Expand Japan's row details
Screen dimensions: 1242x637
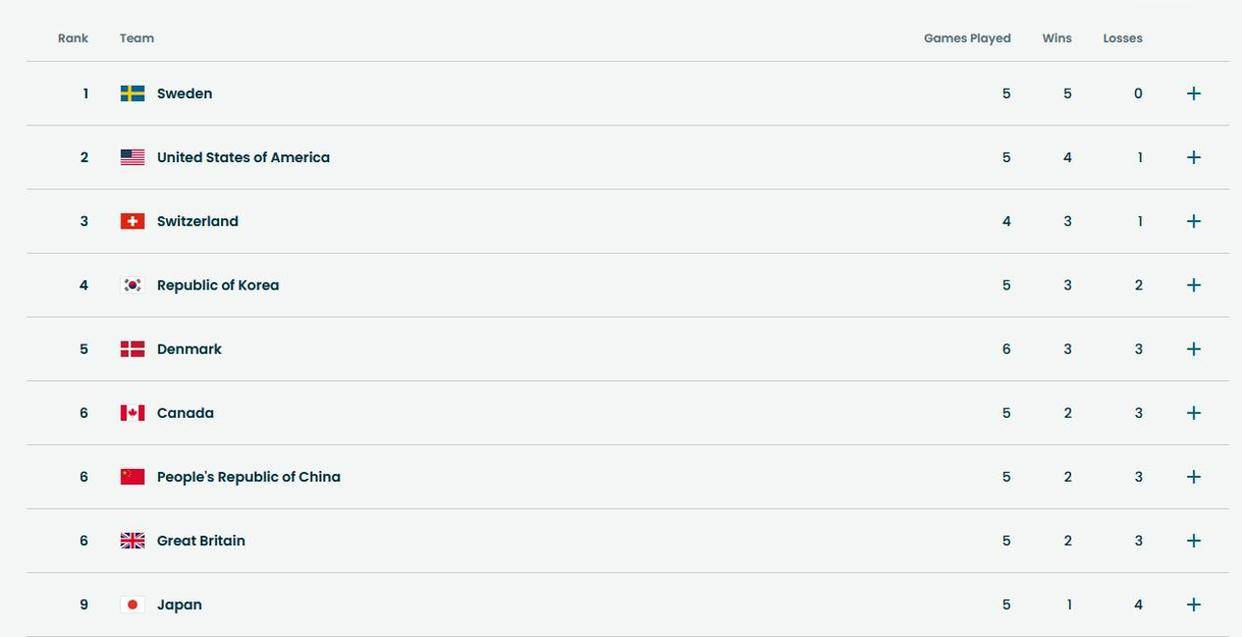1193,605
